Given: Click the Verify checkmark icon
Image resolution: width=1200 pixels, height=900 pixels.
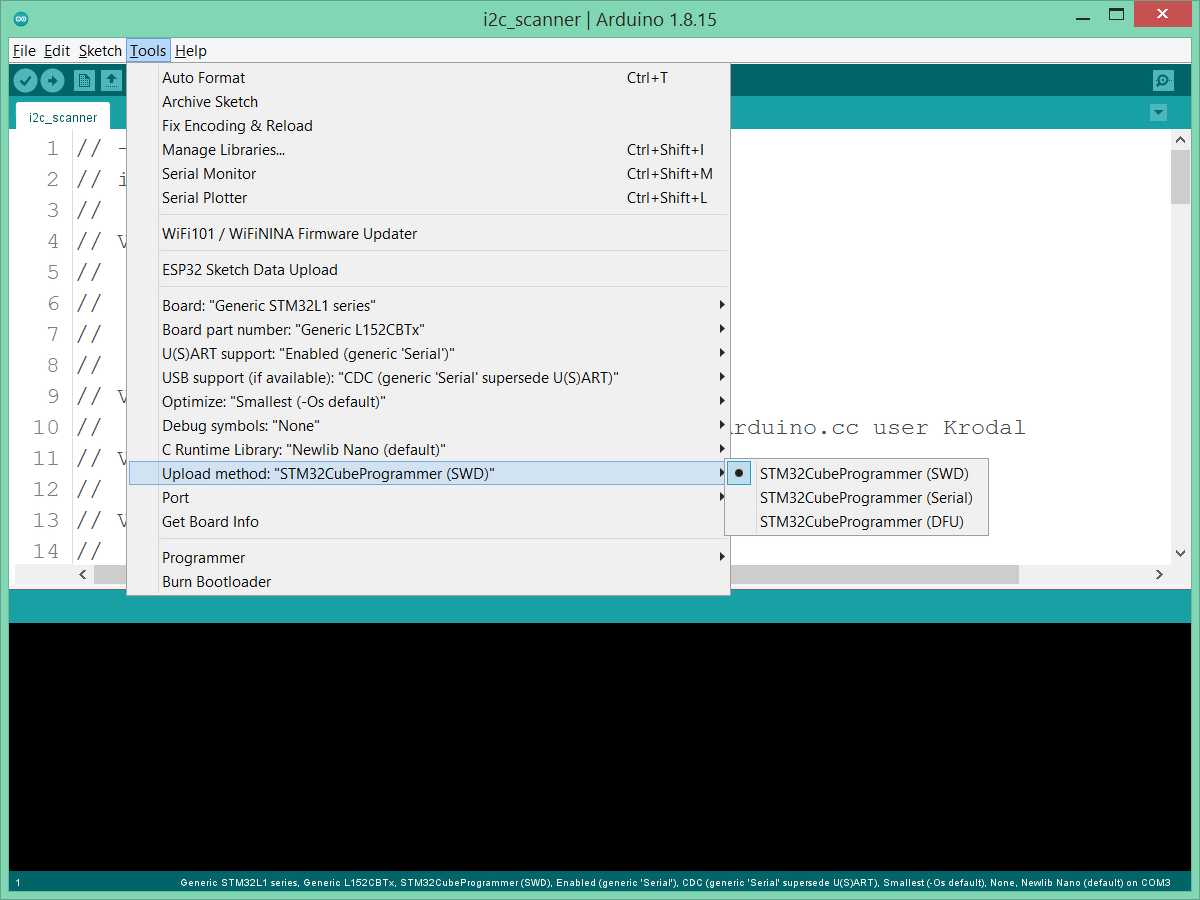Looking at the screenshot, I should [25, 81].
